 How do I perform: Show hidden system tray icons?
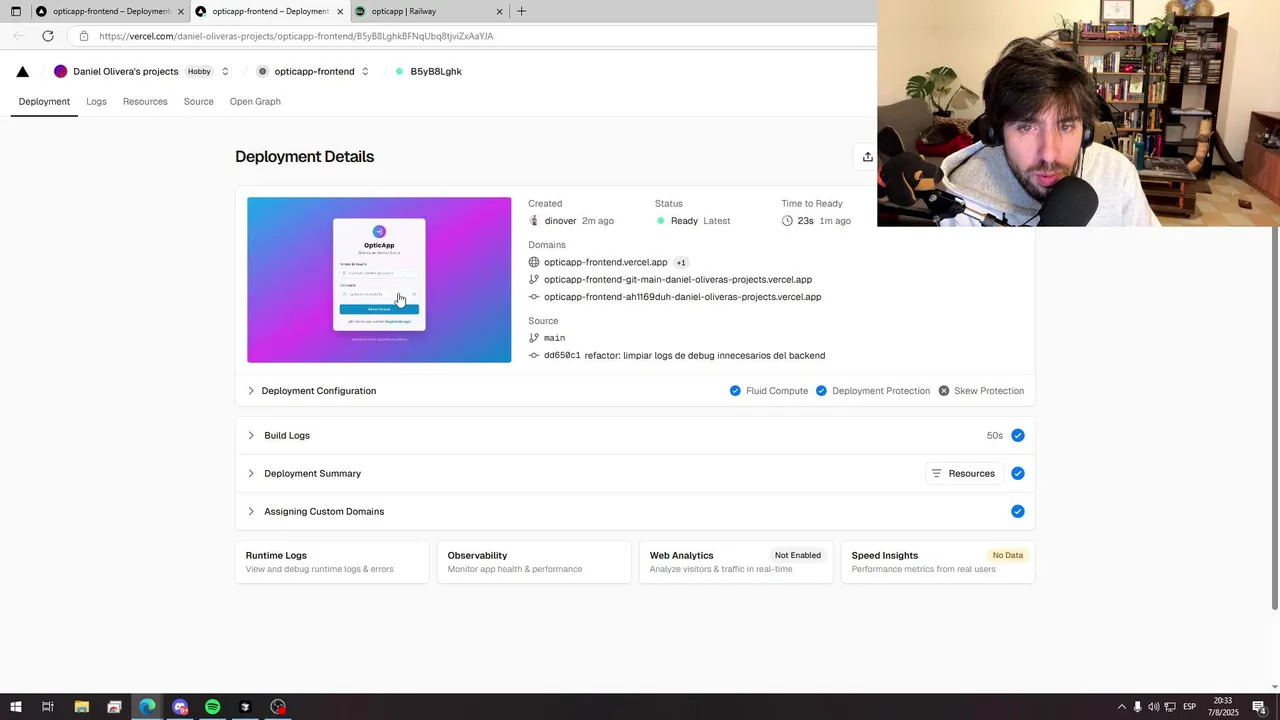click(1121, 707)
